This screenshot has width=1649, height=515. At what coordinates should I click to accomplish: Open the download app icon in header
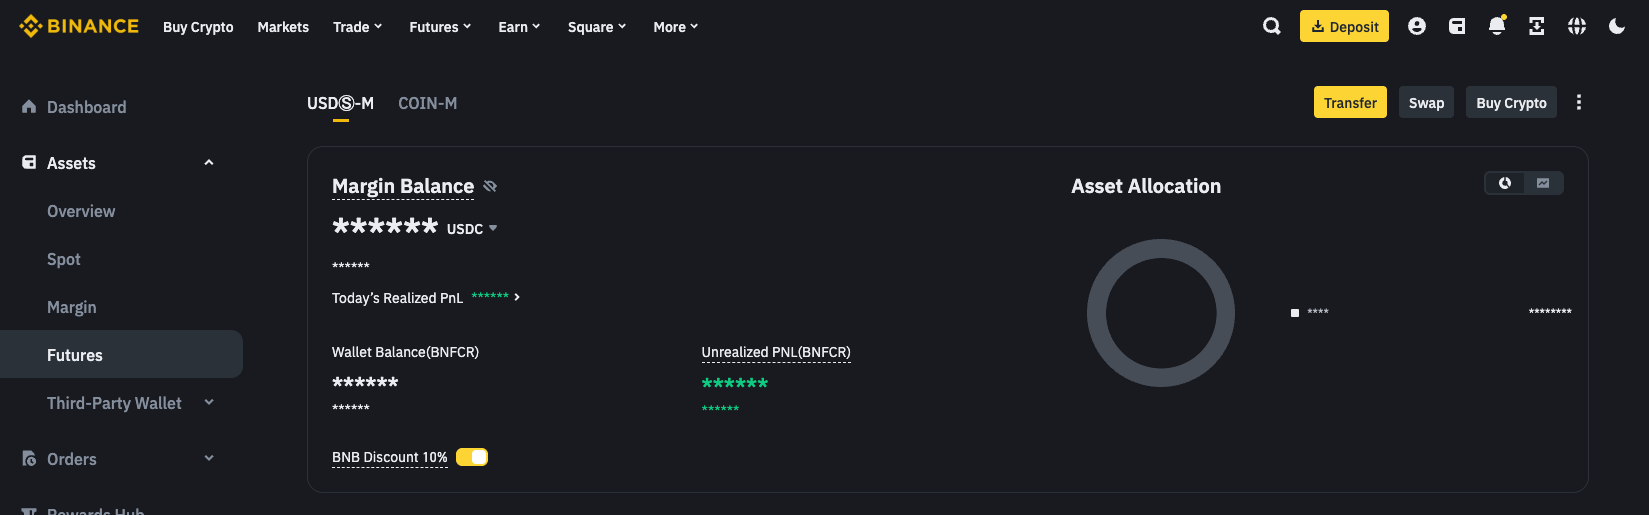[1537, 27]
